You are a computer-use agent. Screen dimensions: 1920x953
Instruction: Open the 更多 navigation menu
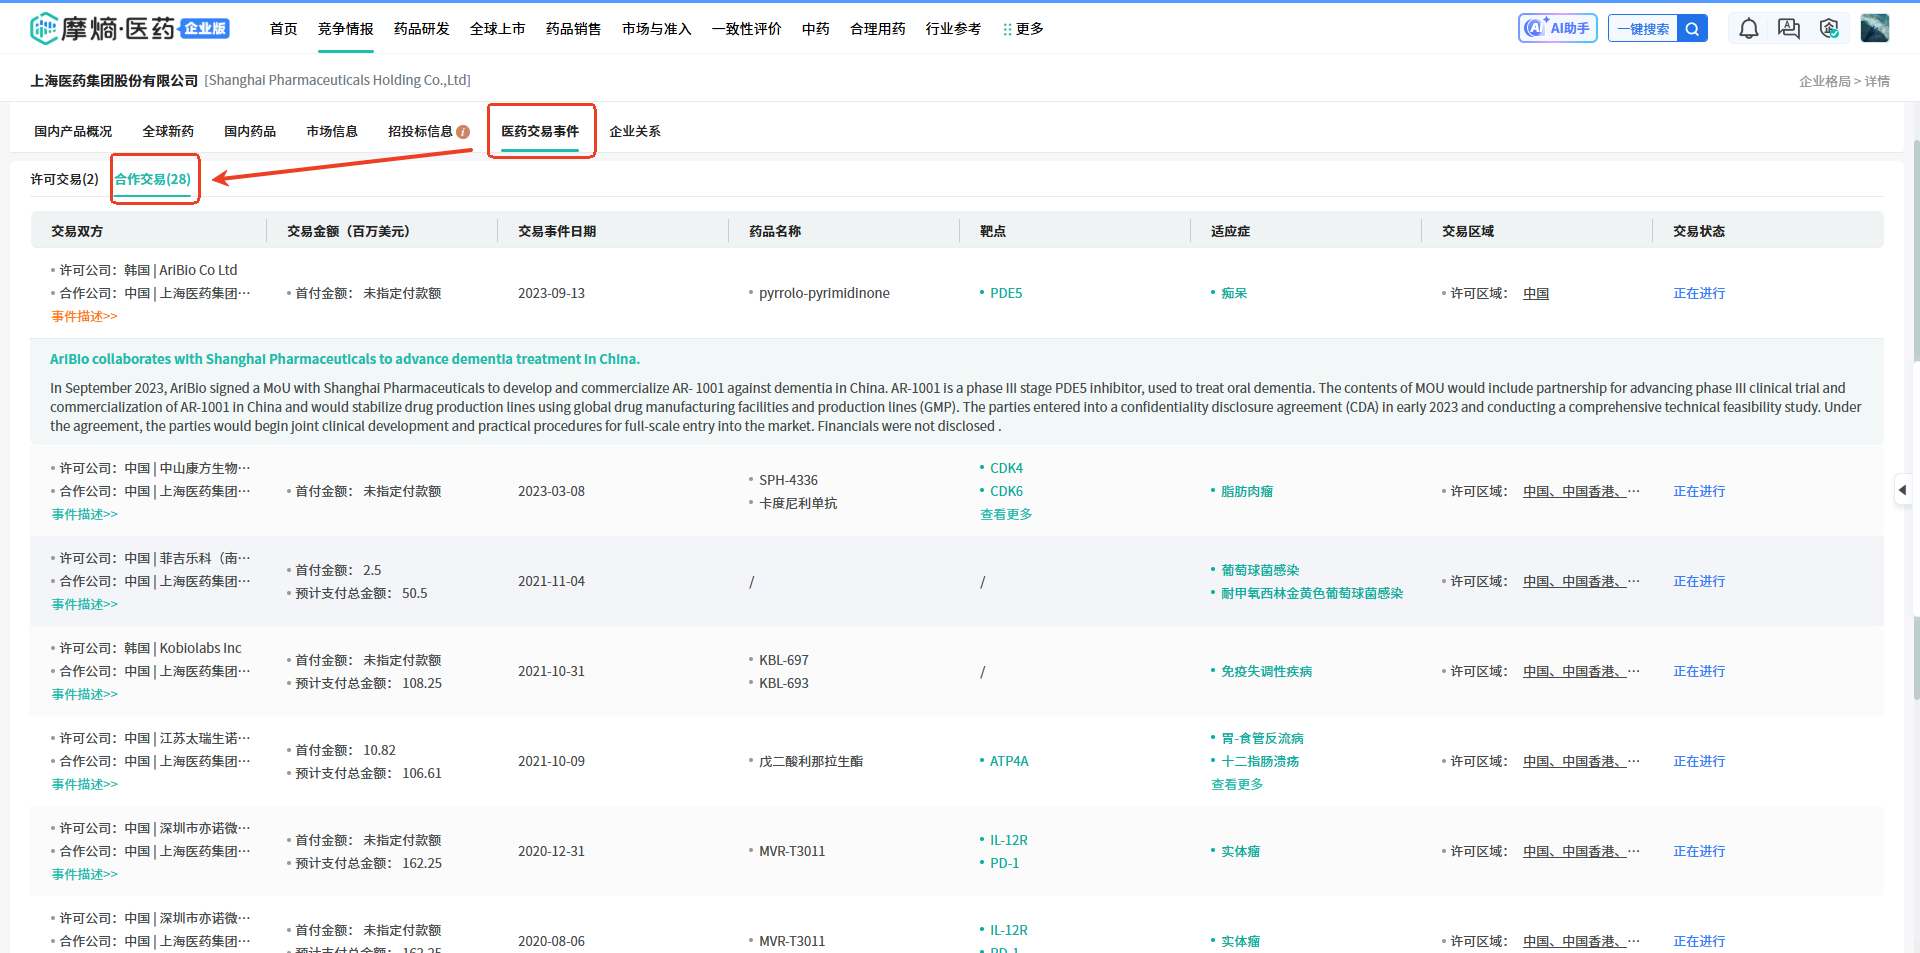[x=1023, y=29]
